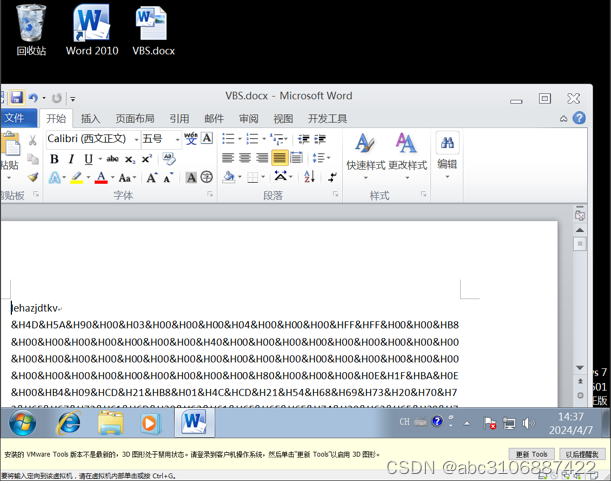Screen dimensions: 611x484
Task: Click the character border icon
Action: pos(207,138)
